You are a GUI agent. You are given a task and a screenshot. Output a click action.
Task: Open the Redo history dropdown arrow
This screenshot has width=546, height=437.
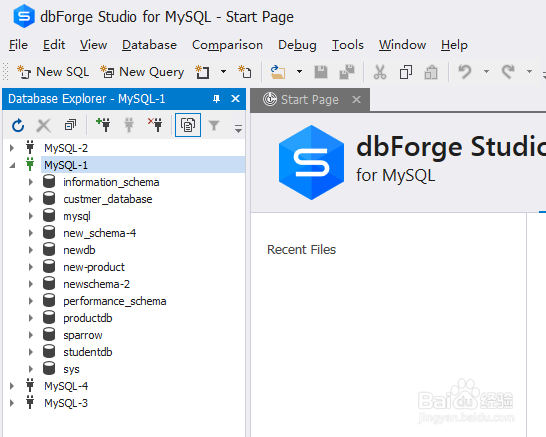529,72
